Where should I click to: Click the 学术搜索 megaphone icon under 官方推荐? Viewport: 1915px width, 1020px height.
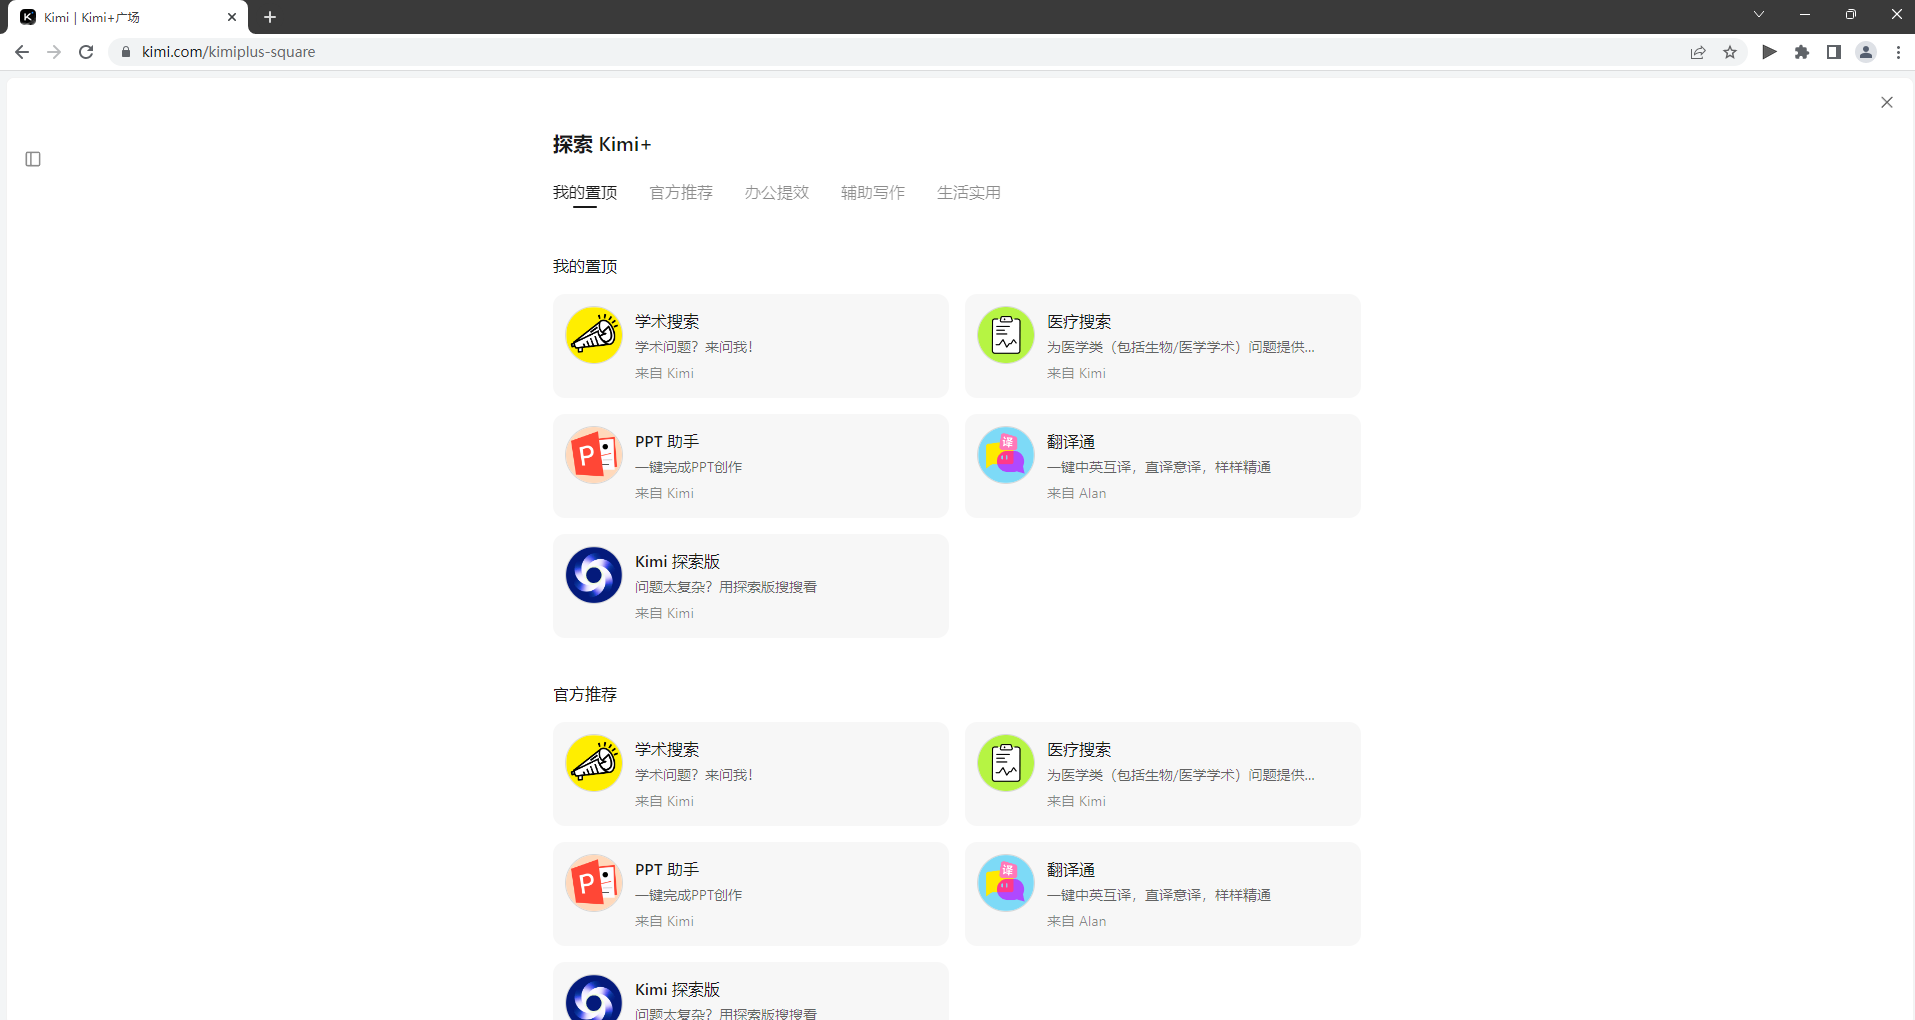pos(594,763)
